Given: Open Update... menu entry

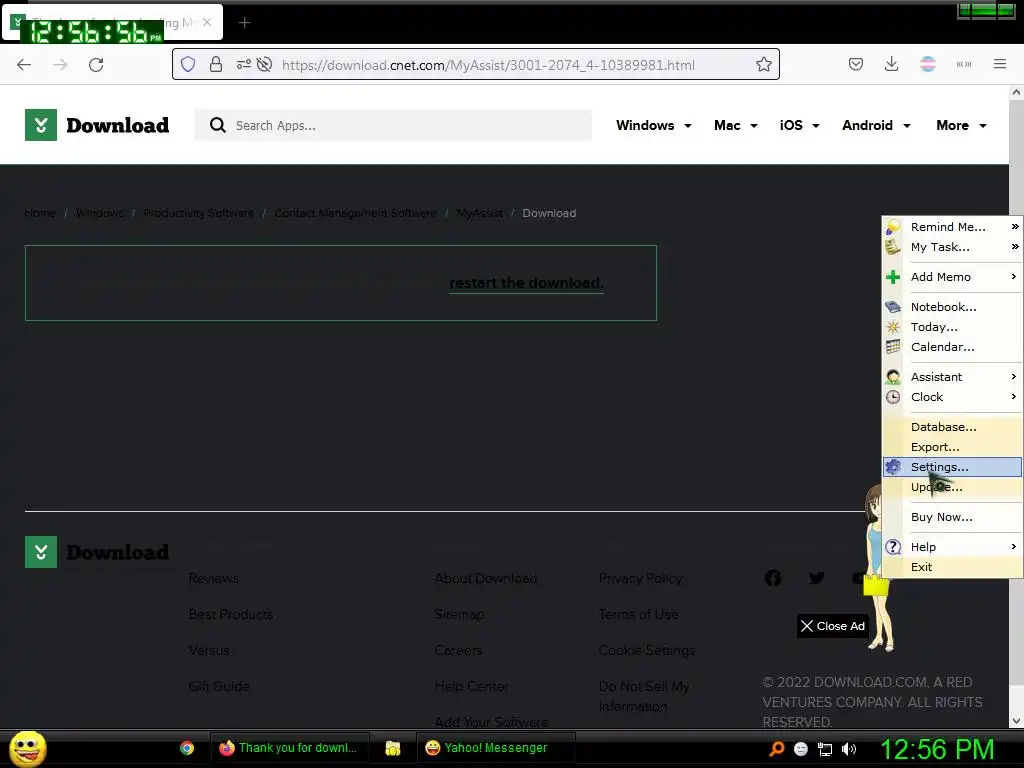Looking at the screenshot, I should click(952, 487).
